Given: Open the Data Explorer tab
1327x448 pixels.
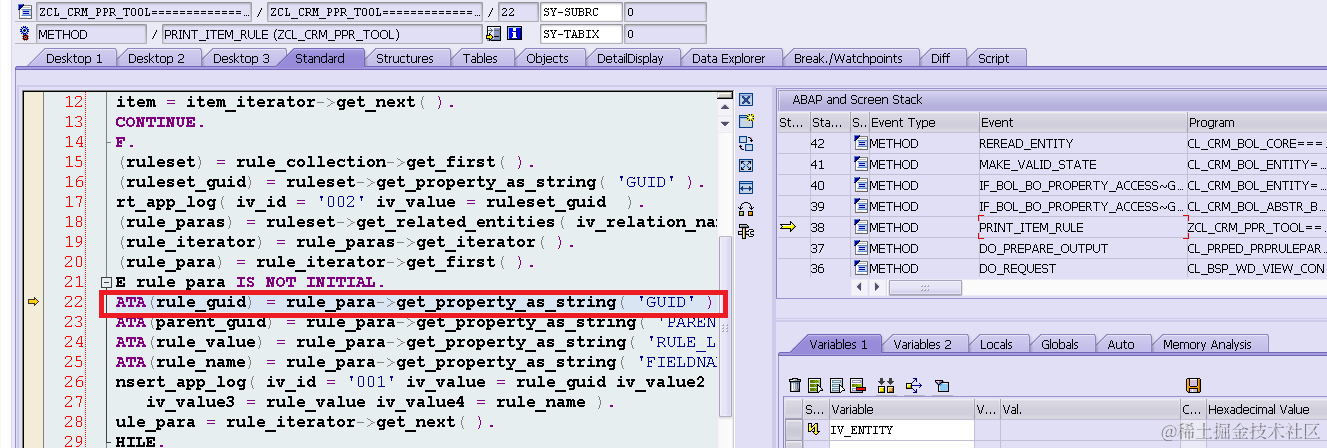Looking at the screenshot, I should [x=728, y=58].
